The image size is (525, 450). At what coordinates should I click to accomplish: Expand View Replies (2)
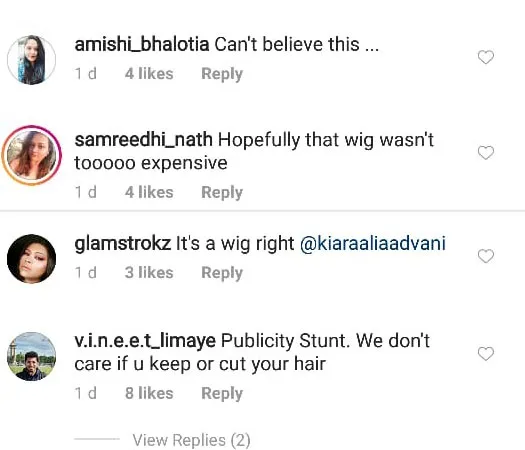click(191, 440)
